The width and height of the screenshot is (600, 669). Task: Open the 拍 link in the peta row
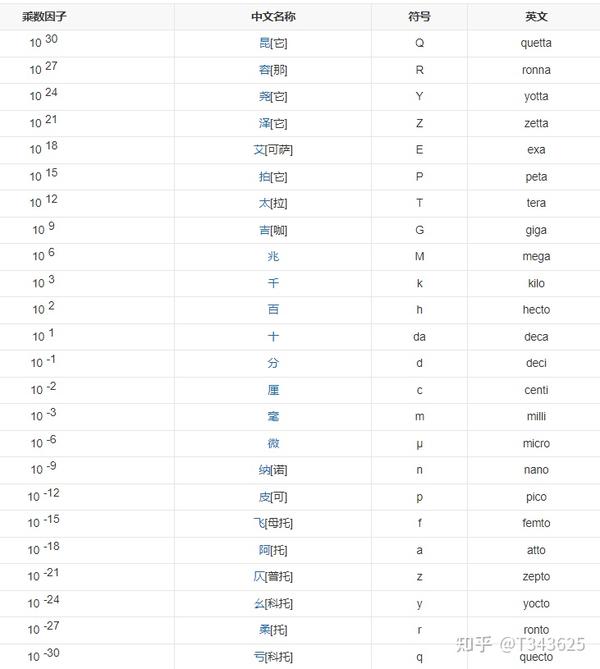tap(264, 177)
